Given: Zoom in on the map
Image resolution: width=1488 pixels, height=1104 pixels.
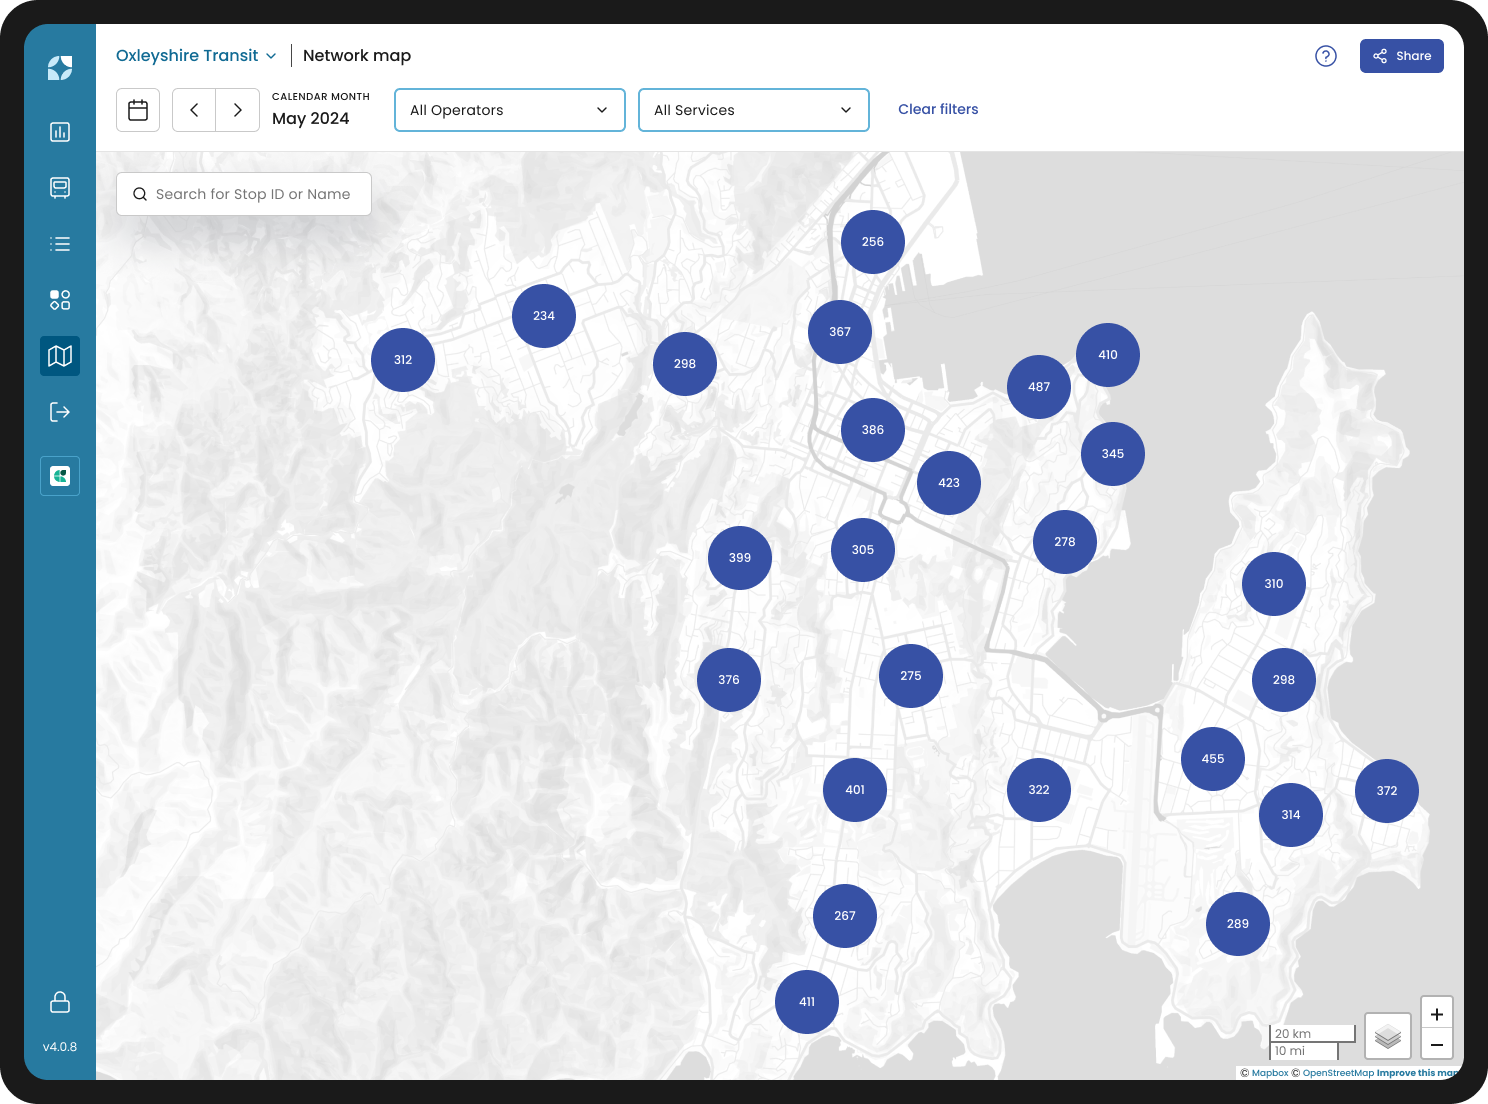Looking at the screenshot, I should pos(1437,1014).
